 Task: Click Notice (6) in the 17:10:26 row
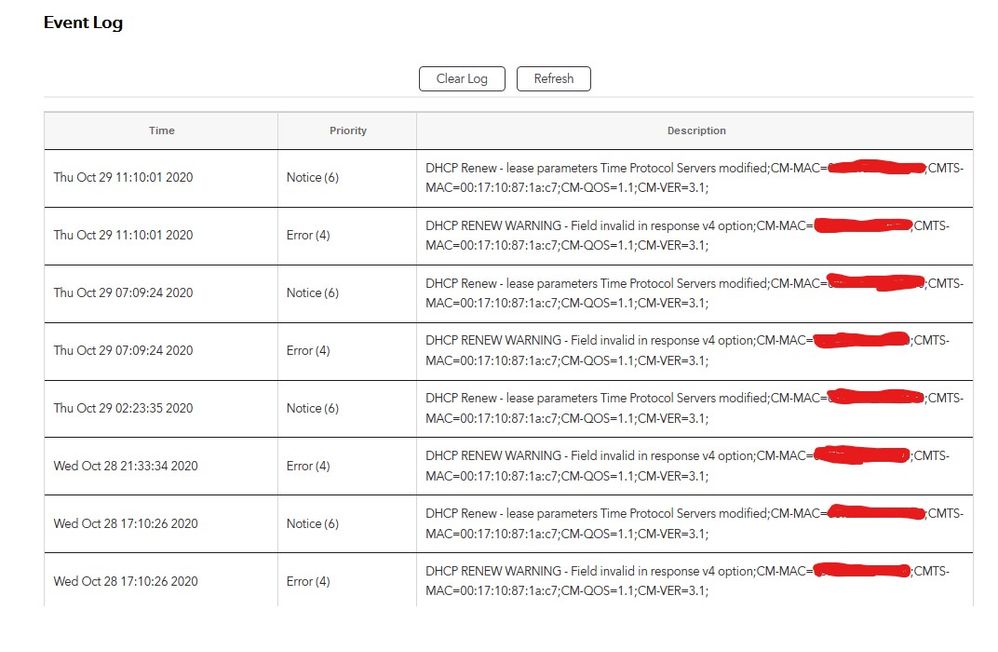(313, 523)
